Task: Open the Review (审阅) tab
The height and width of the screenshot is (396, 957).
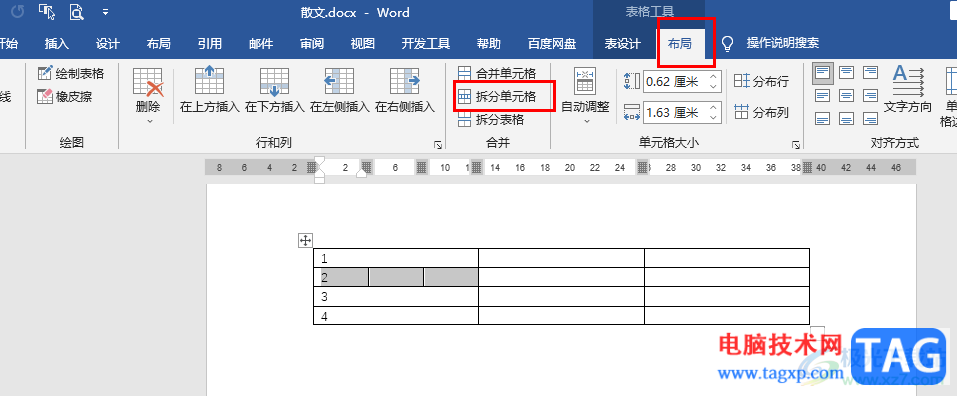Action: 312,43
